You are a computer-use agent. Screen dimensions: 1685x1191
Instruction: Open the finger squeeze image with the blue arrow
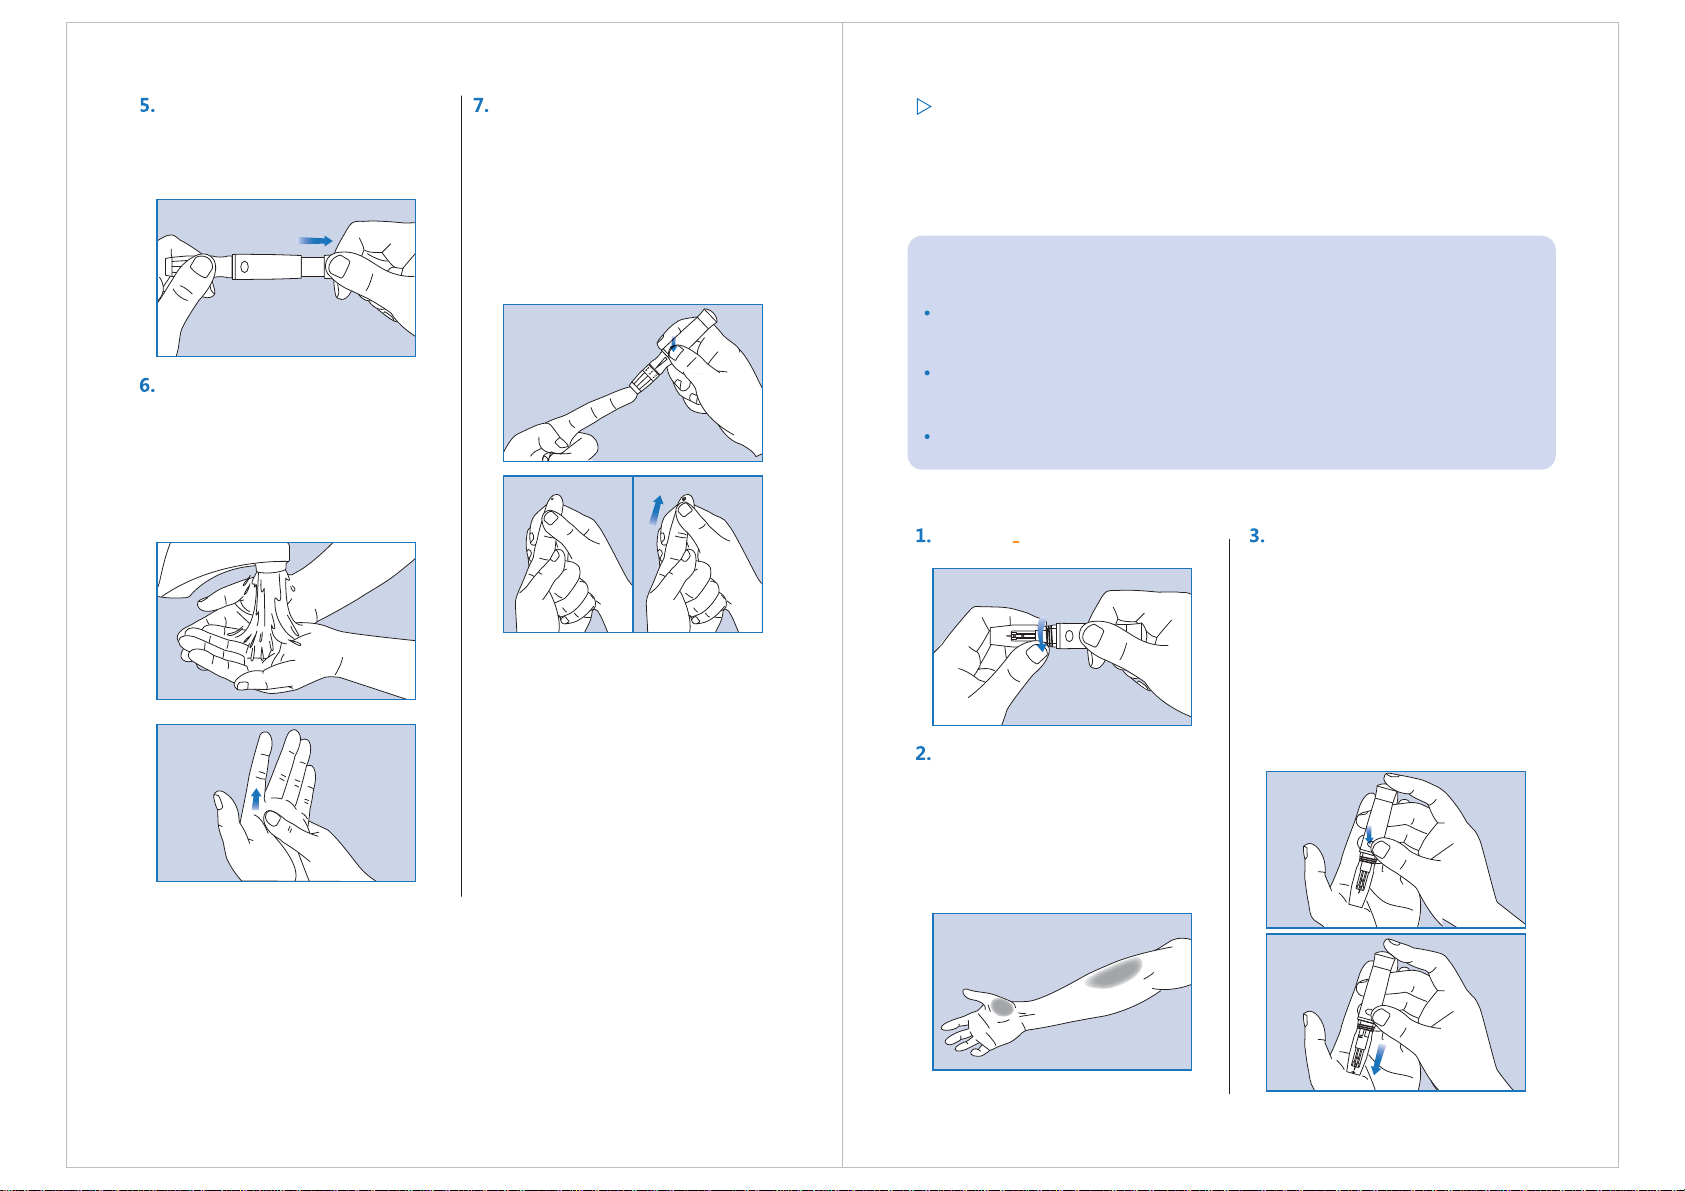698,554
